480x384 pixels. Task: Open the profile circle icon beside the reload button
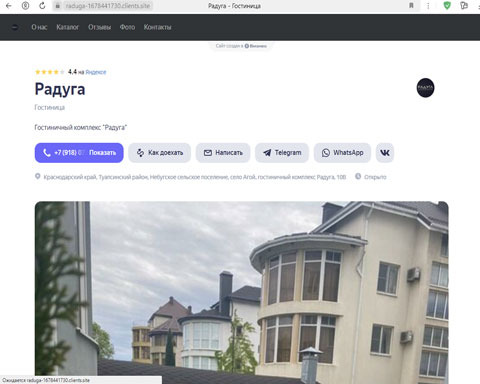click(25, 6)
